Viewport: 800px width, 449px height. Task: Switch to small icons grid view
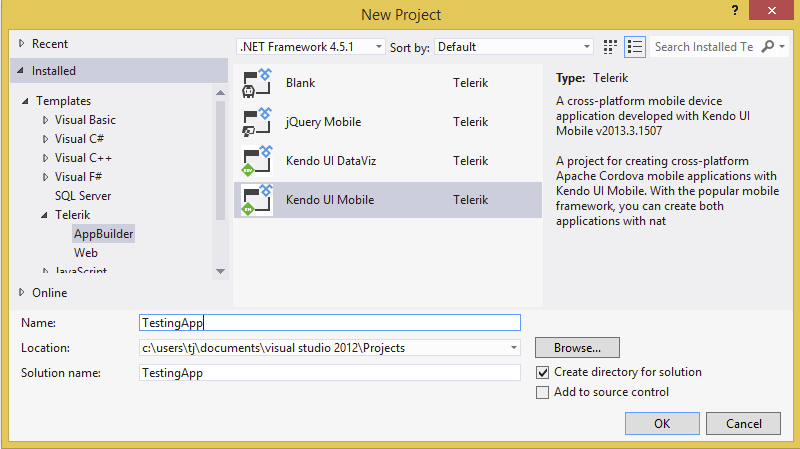coord(610,47)
